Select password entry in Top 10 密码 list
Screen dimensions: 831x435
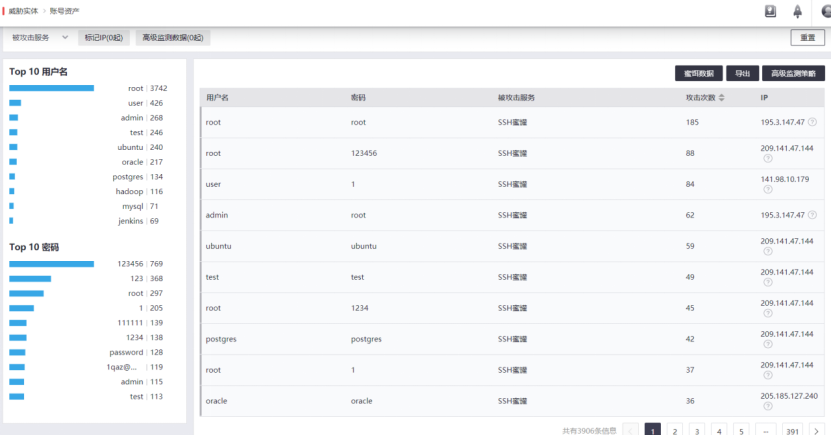click(x=126, y=352)
